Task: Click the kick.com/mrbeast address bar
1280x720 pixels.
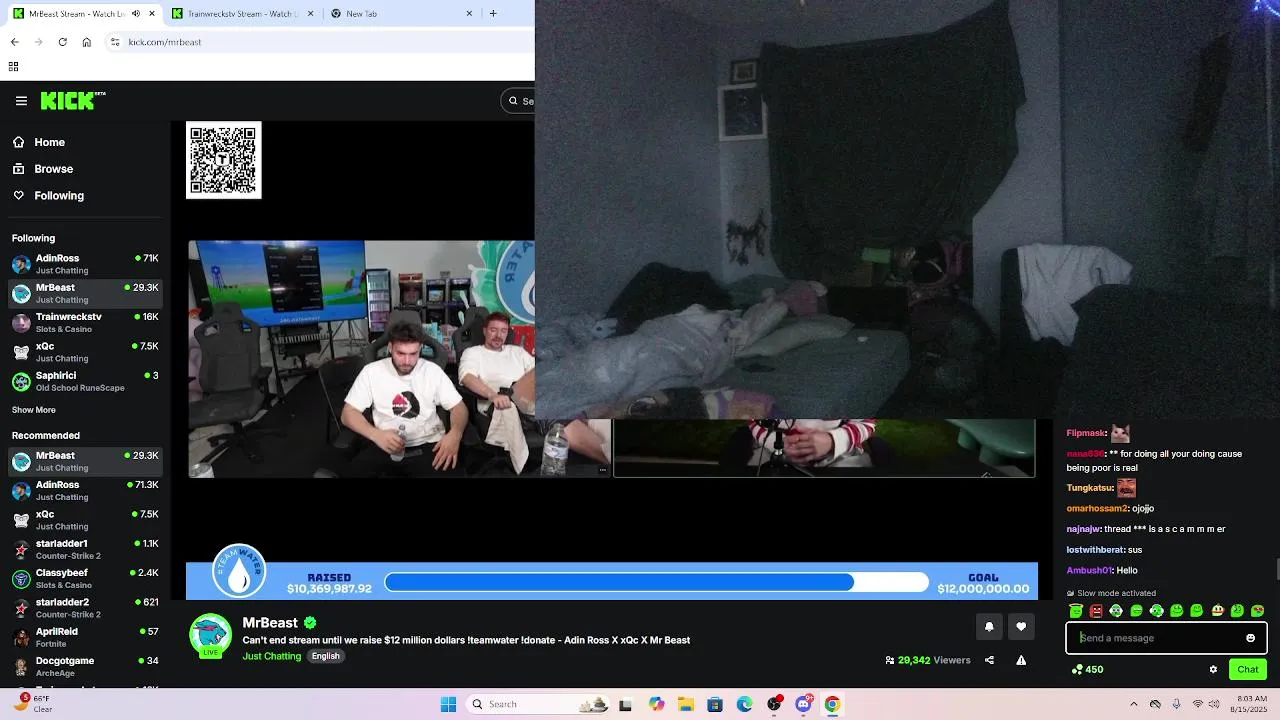Action: tap(320, 42)
